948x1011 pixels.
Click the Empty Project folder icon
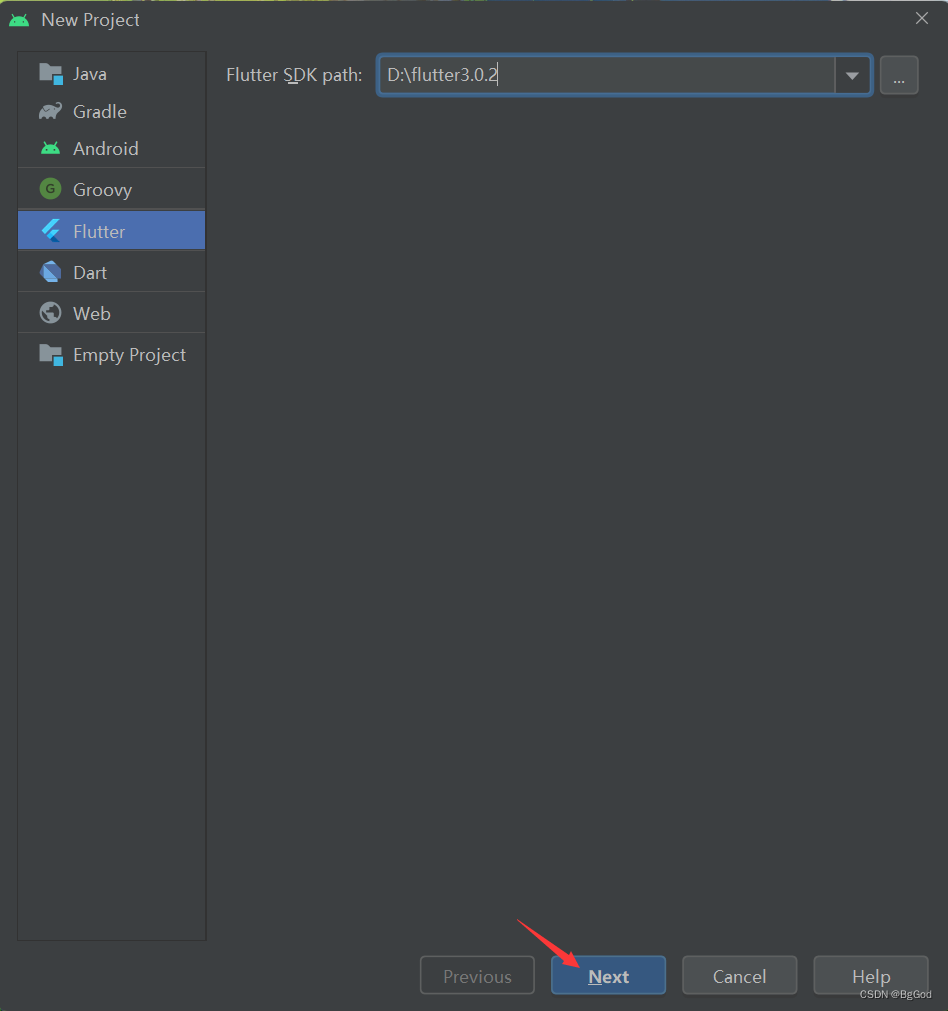[51, 355]
